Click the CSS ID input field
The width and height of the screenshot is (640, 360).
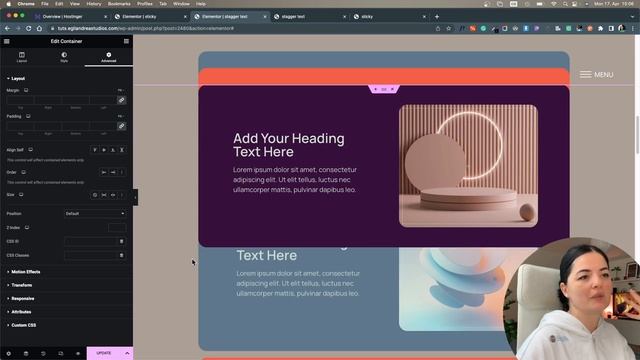point(91,242)
